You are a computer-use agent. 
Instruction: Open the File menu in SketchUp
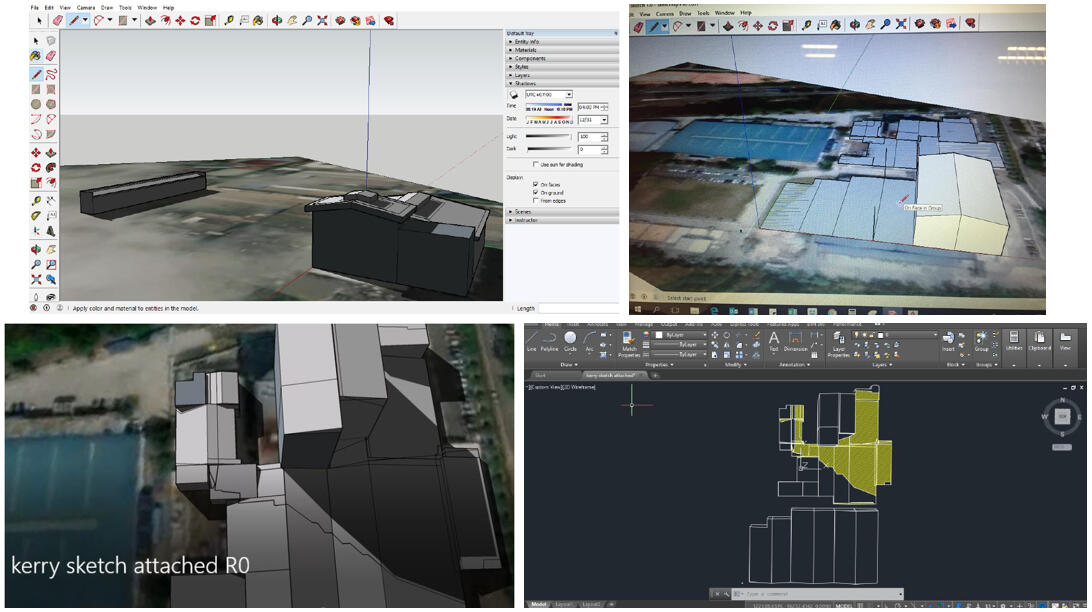click(x=34, y=7)
